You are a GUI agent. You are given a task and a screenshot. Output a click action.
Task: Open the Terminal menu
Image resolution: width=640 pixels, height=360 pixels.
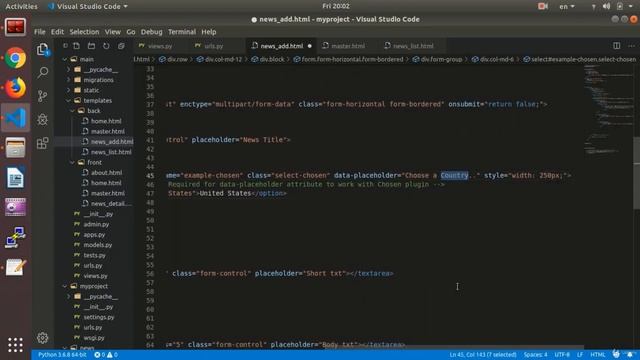182,32
